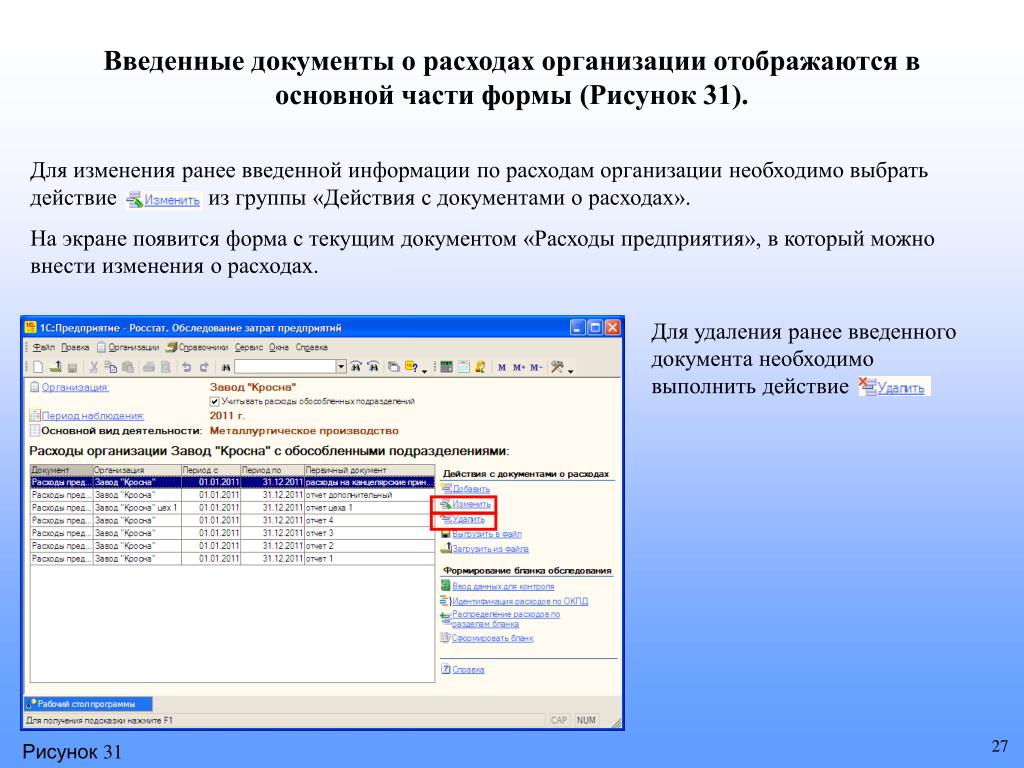Image resolution: width=1024 pixels, height=768 pixels.
Task: Click the Первичный документ column header
Action: [370, 470]
